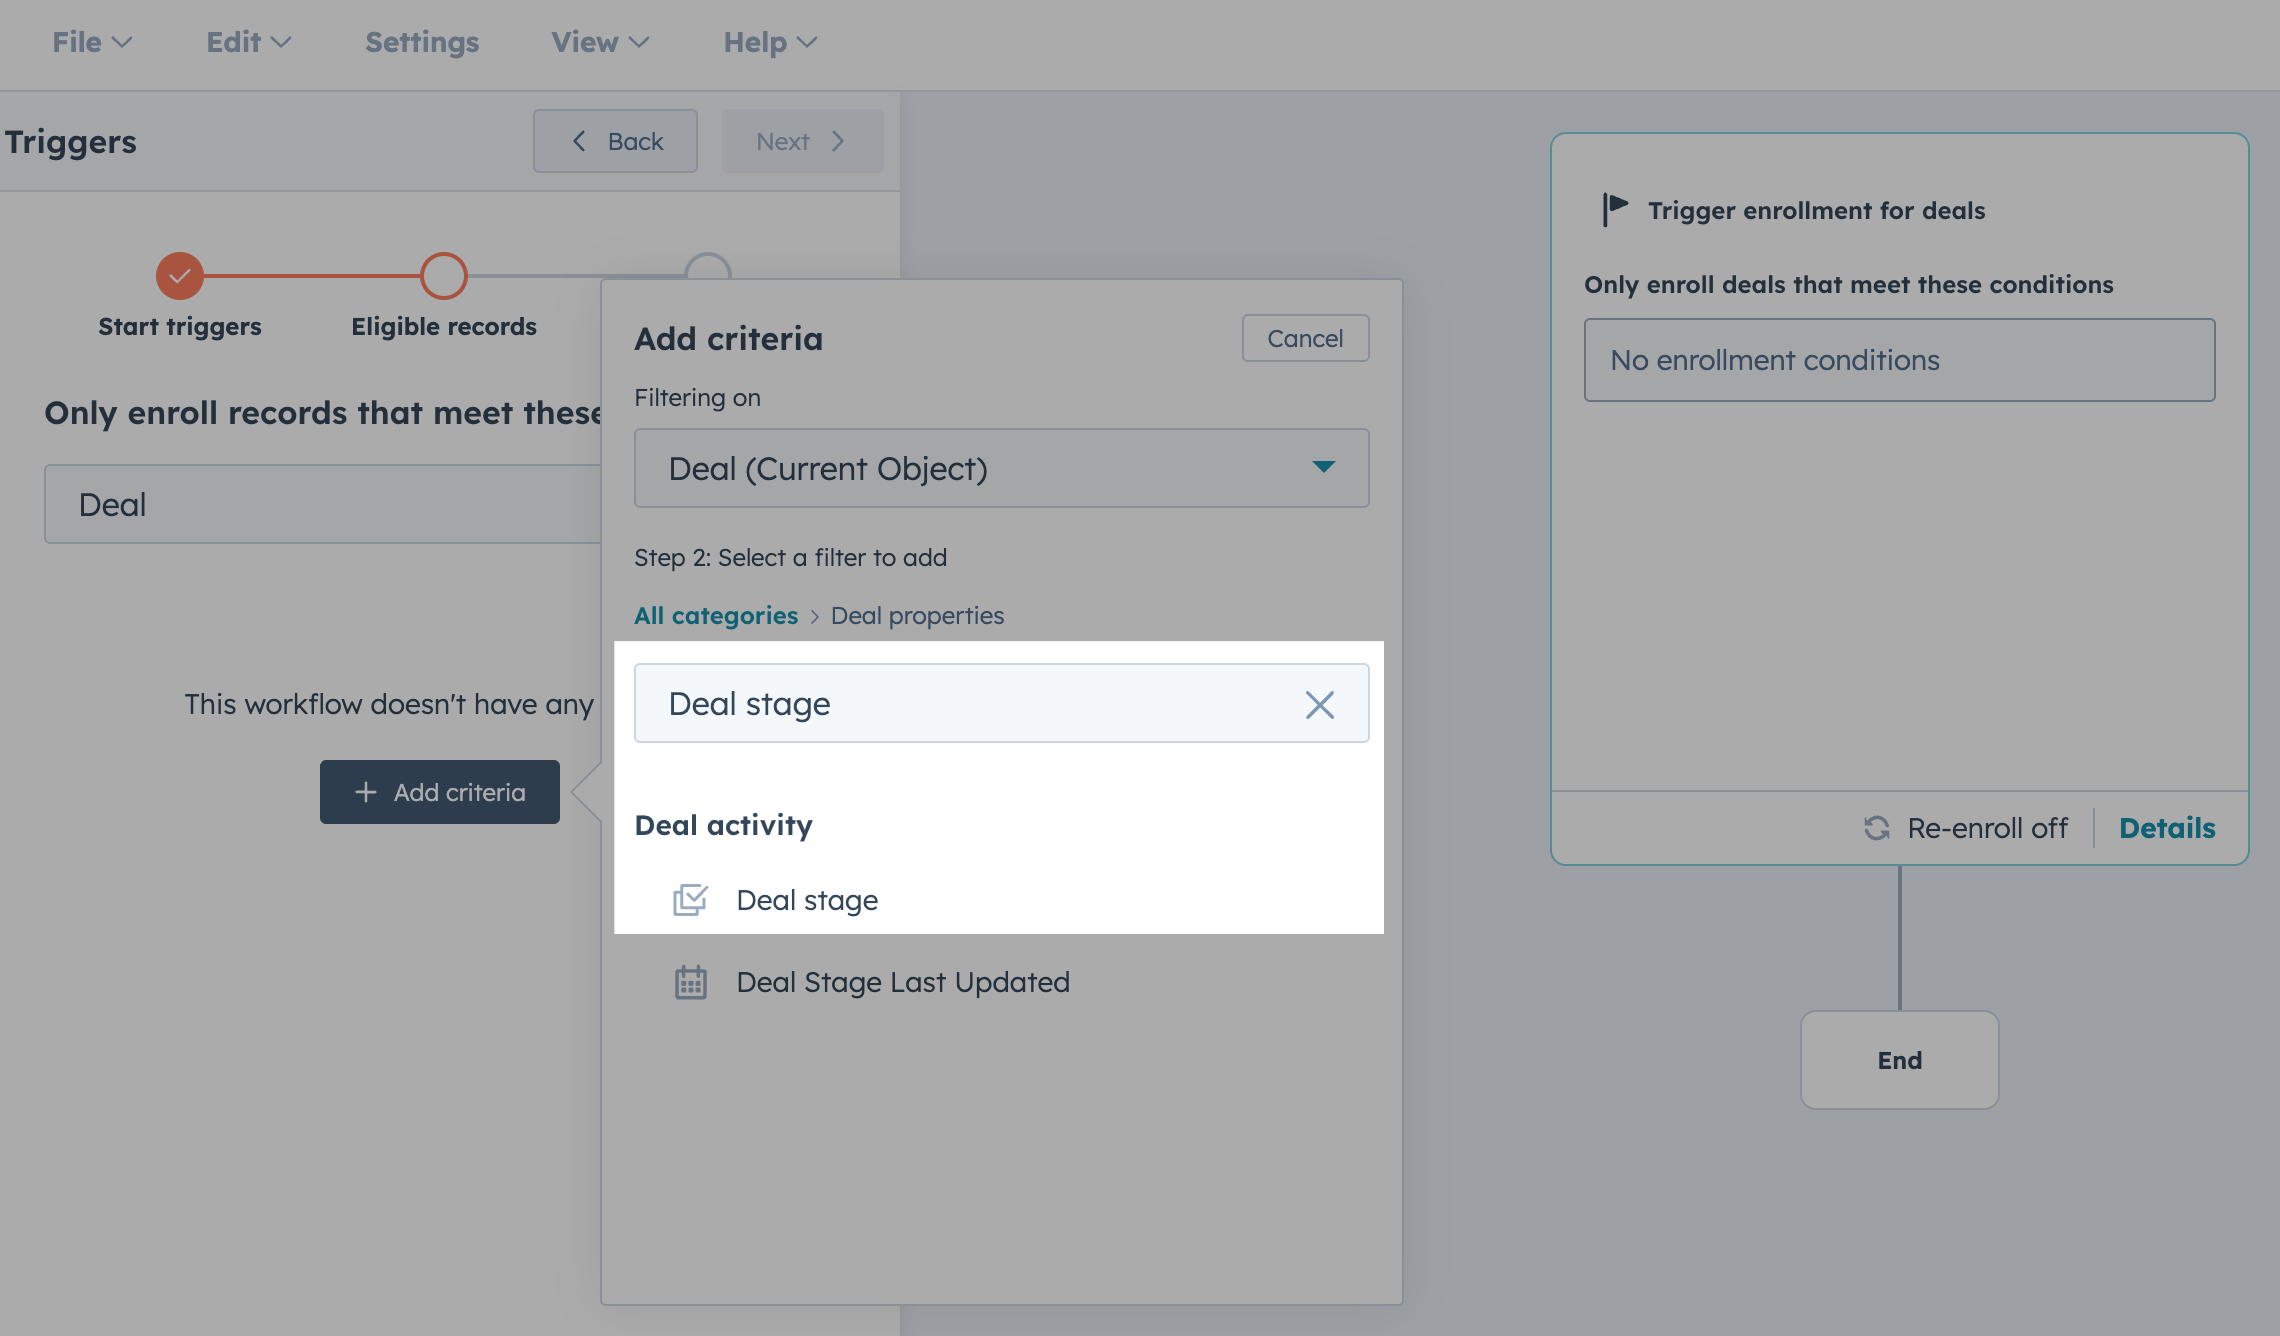Click the Re-enroll refresh icon
Image resolution: width=2280 pixels, height=1336 pixels.
click(1876, 828)
